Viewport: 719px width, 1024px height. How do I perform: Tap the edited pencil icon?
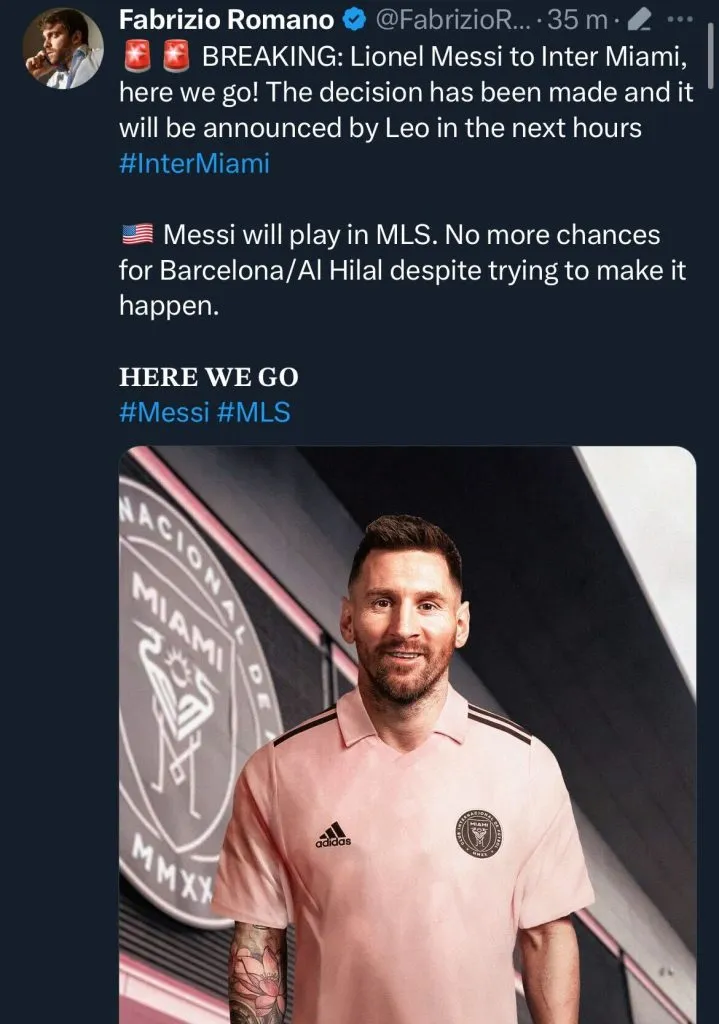643,19
